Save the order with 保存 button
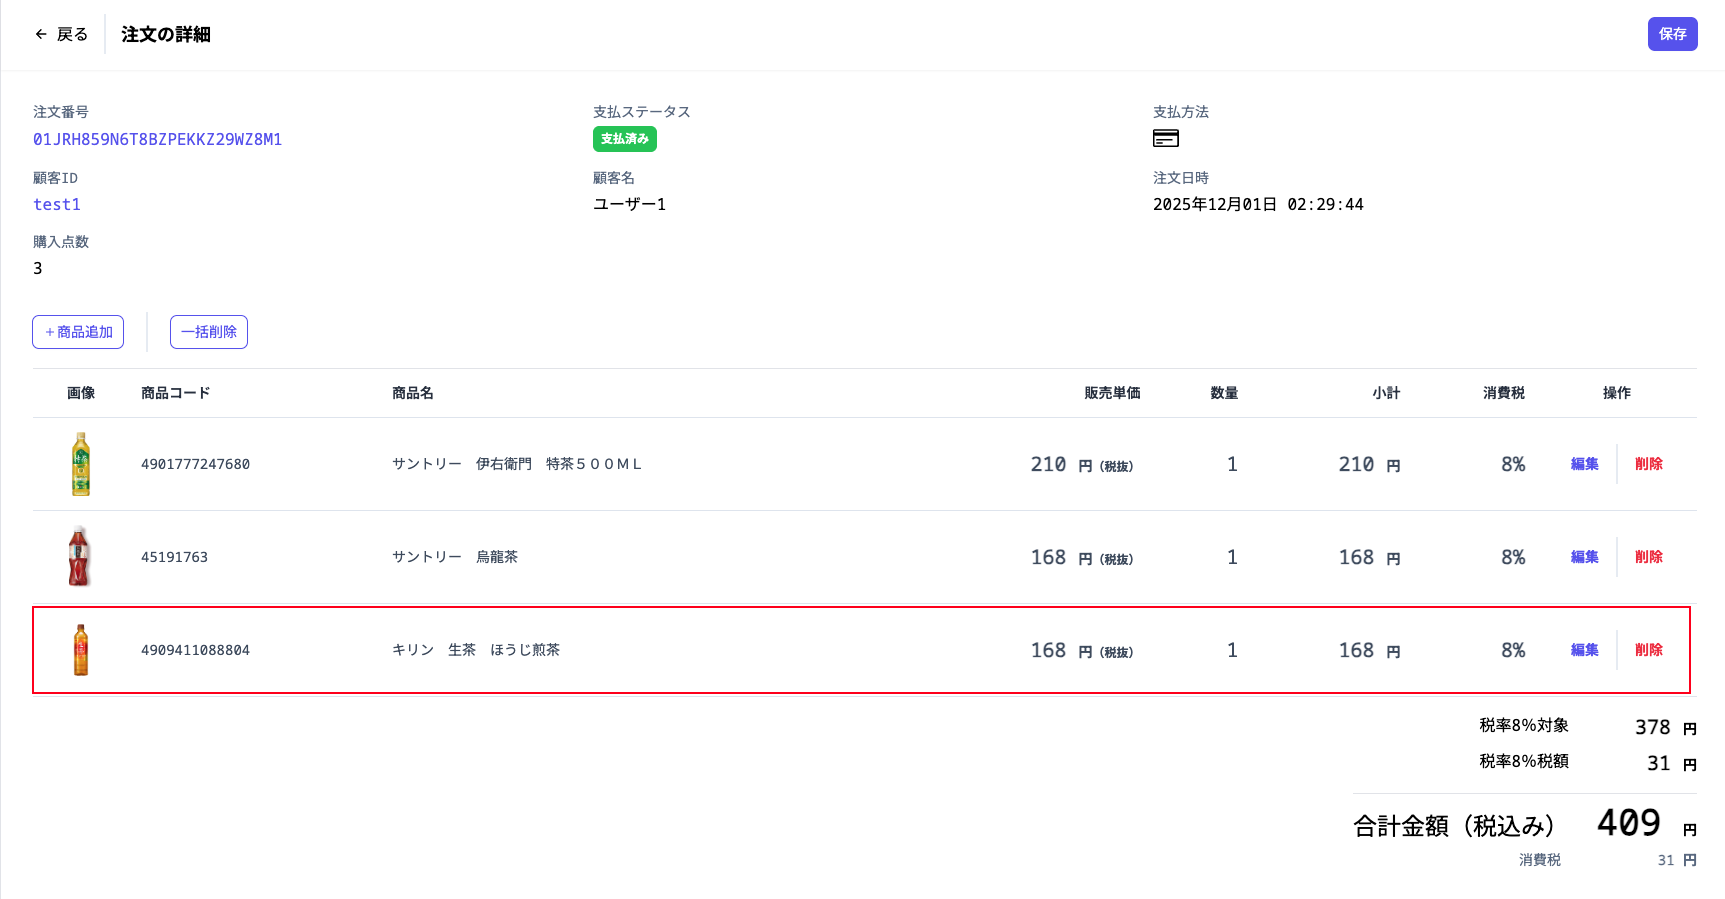 pos(1672,34)
